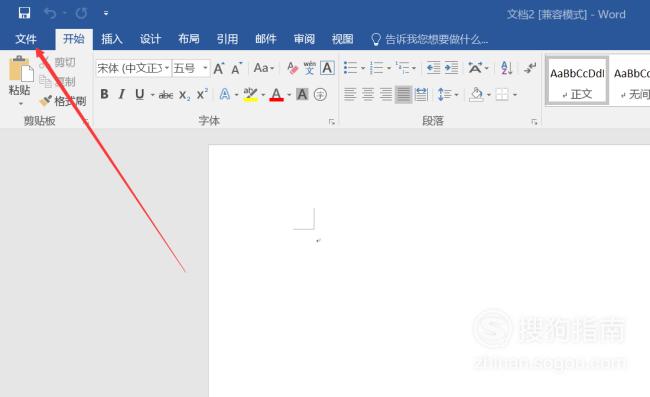Click the Clear Formatting eraser icon
This screenshot has height=397, width=650.
[x=292, y=68]
